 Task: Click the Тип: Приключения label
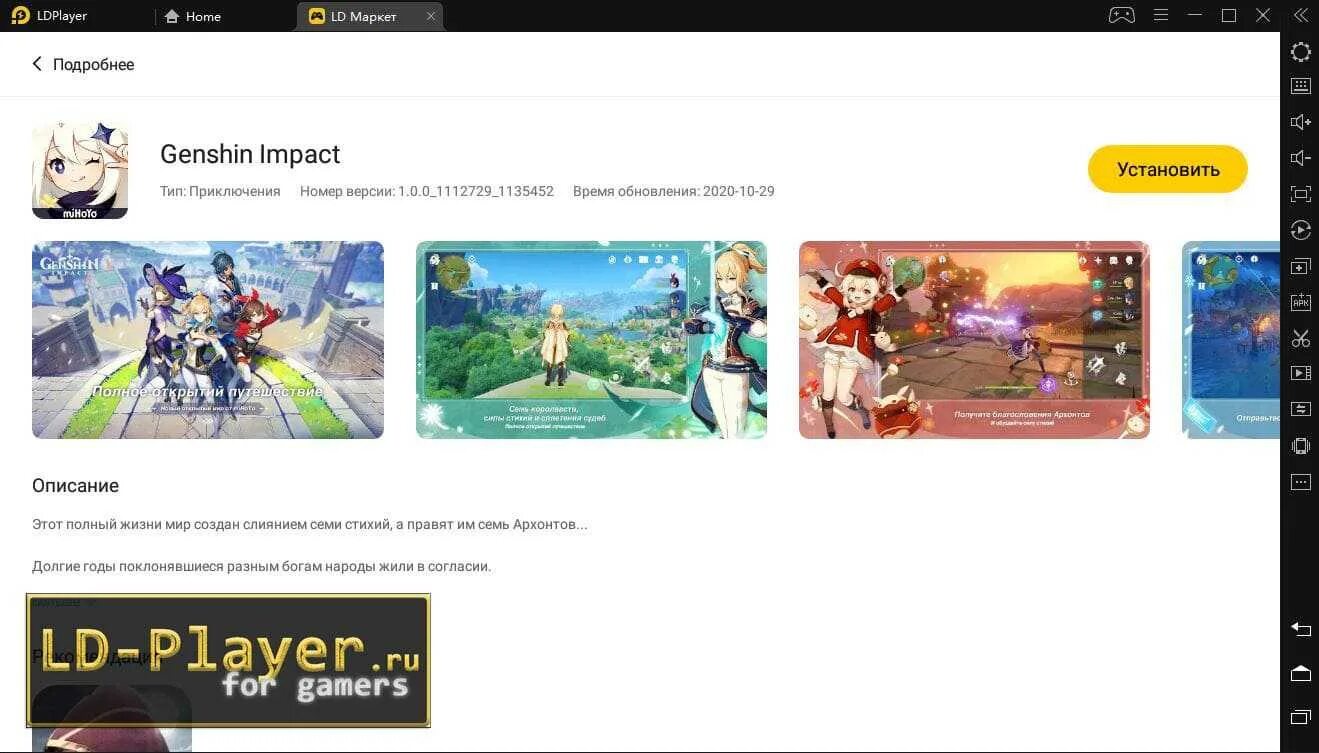(220, 191)
